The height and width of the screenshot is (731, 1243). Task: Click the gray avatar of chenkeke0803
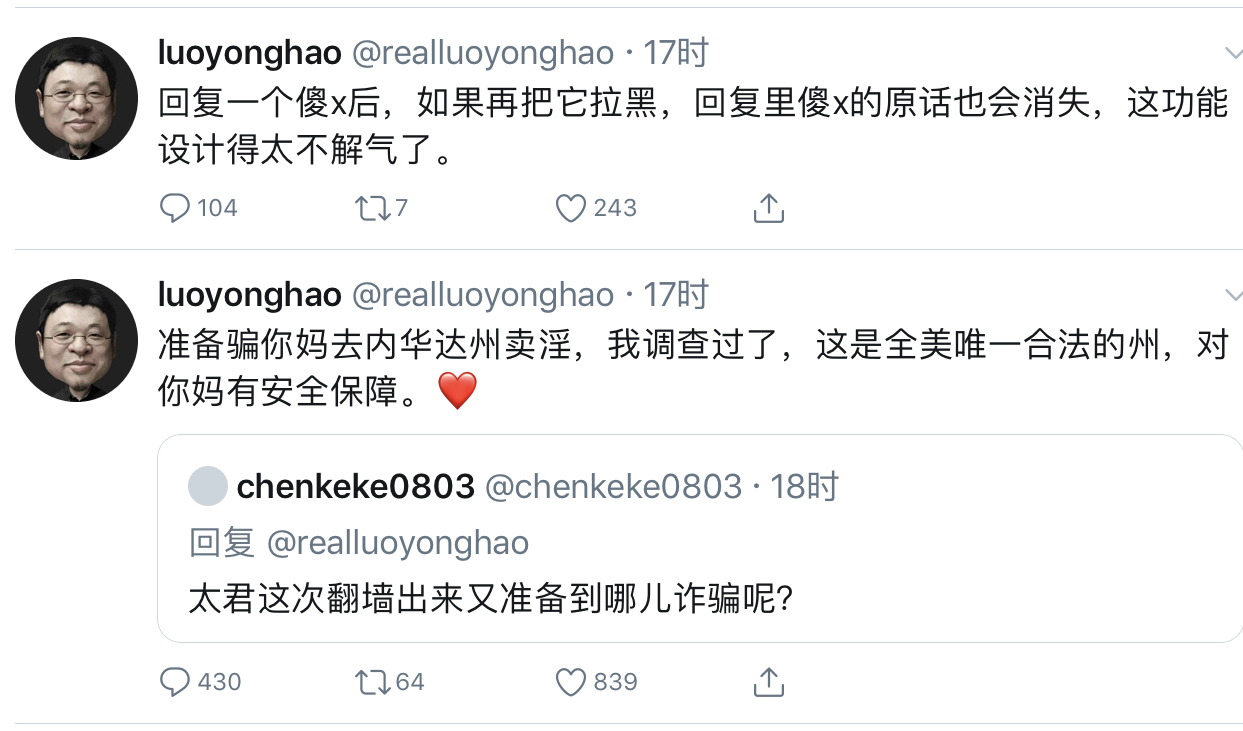tap(208, 487)
